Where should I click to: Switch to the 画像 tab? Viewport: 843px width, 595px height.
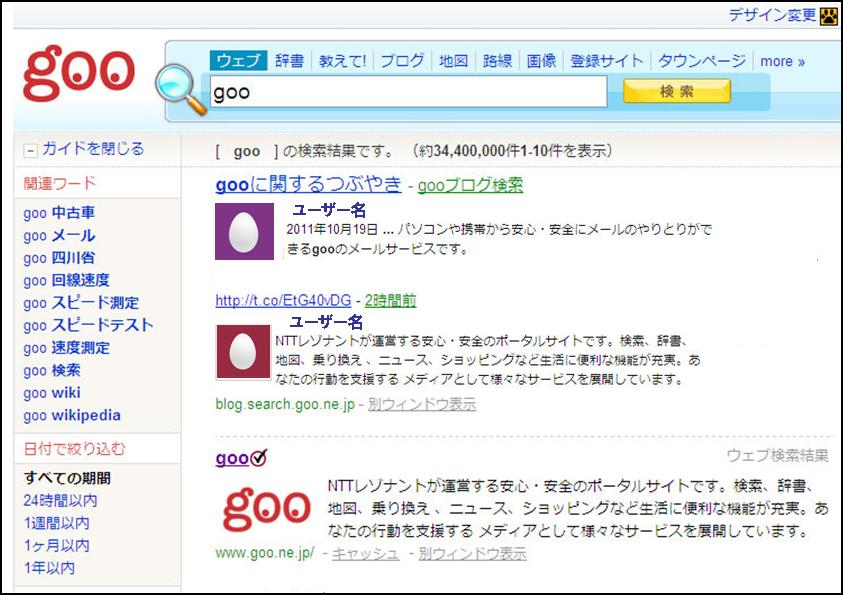point(541,61)
